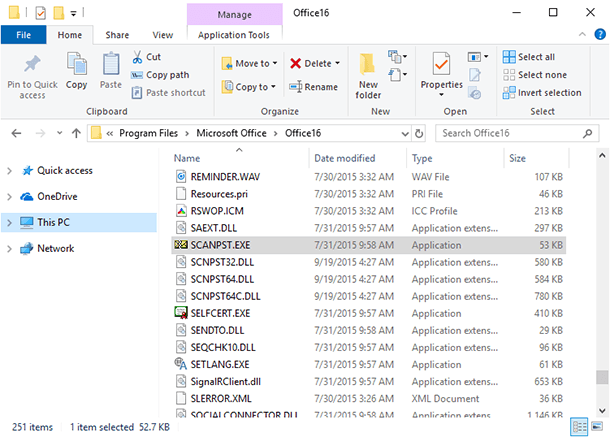This screenshot has height=437, width=610.
Task: Click Invert selection button
Action: point(541,93)
